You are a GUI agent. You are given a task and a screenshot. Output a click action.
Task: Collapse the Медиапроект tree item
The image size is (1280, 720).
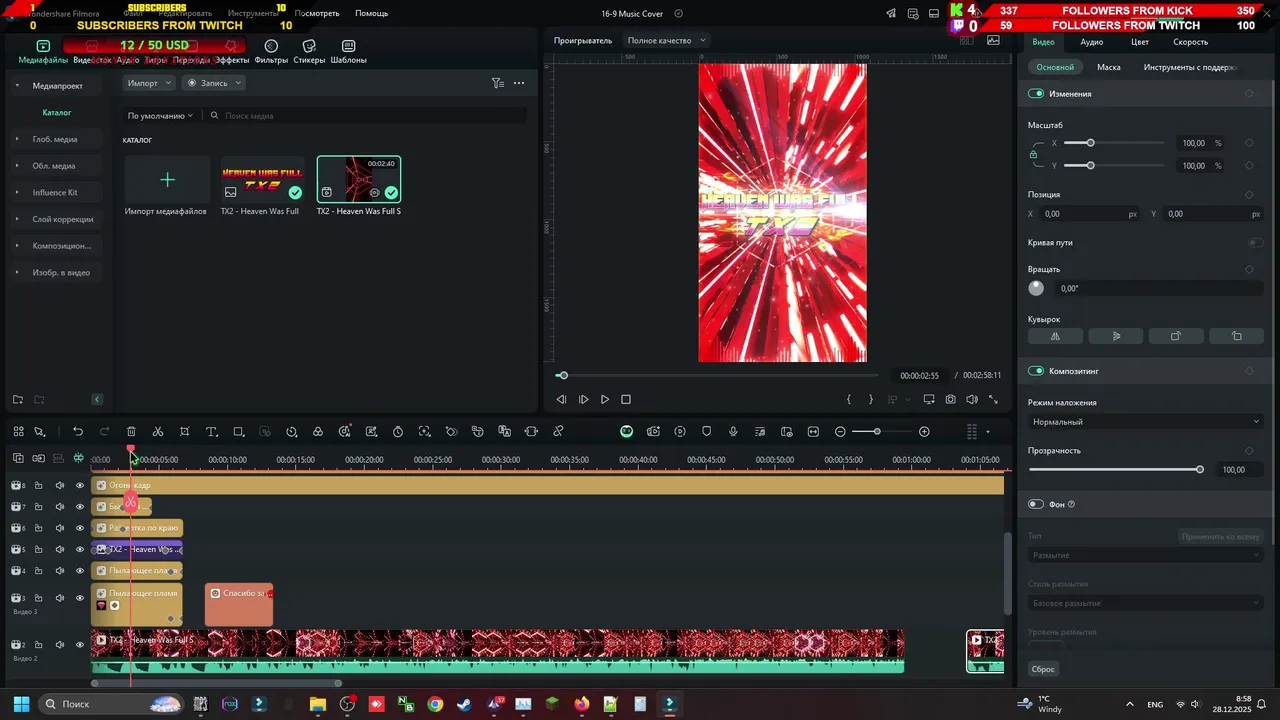tap(16, 86)
